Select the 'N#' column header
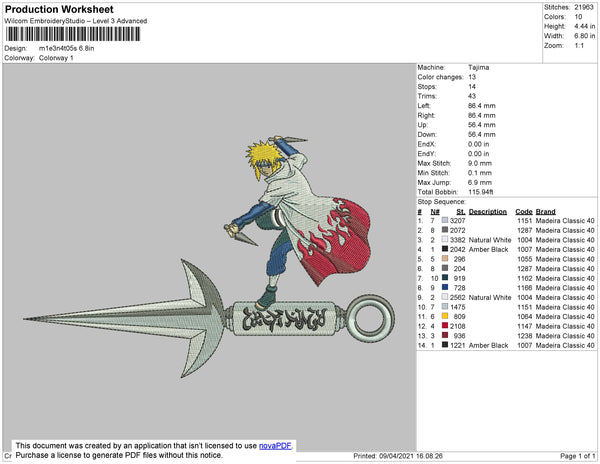Image resolution: width=600 pixels, height=464 pixels. click(435, 212)
